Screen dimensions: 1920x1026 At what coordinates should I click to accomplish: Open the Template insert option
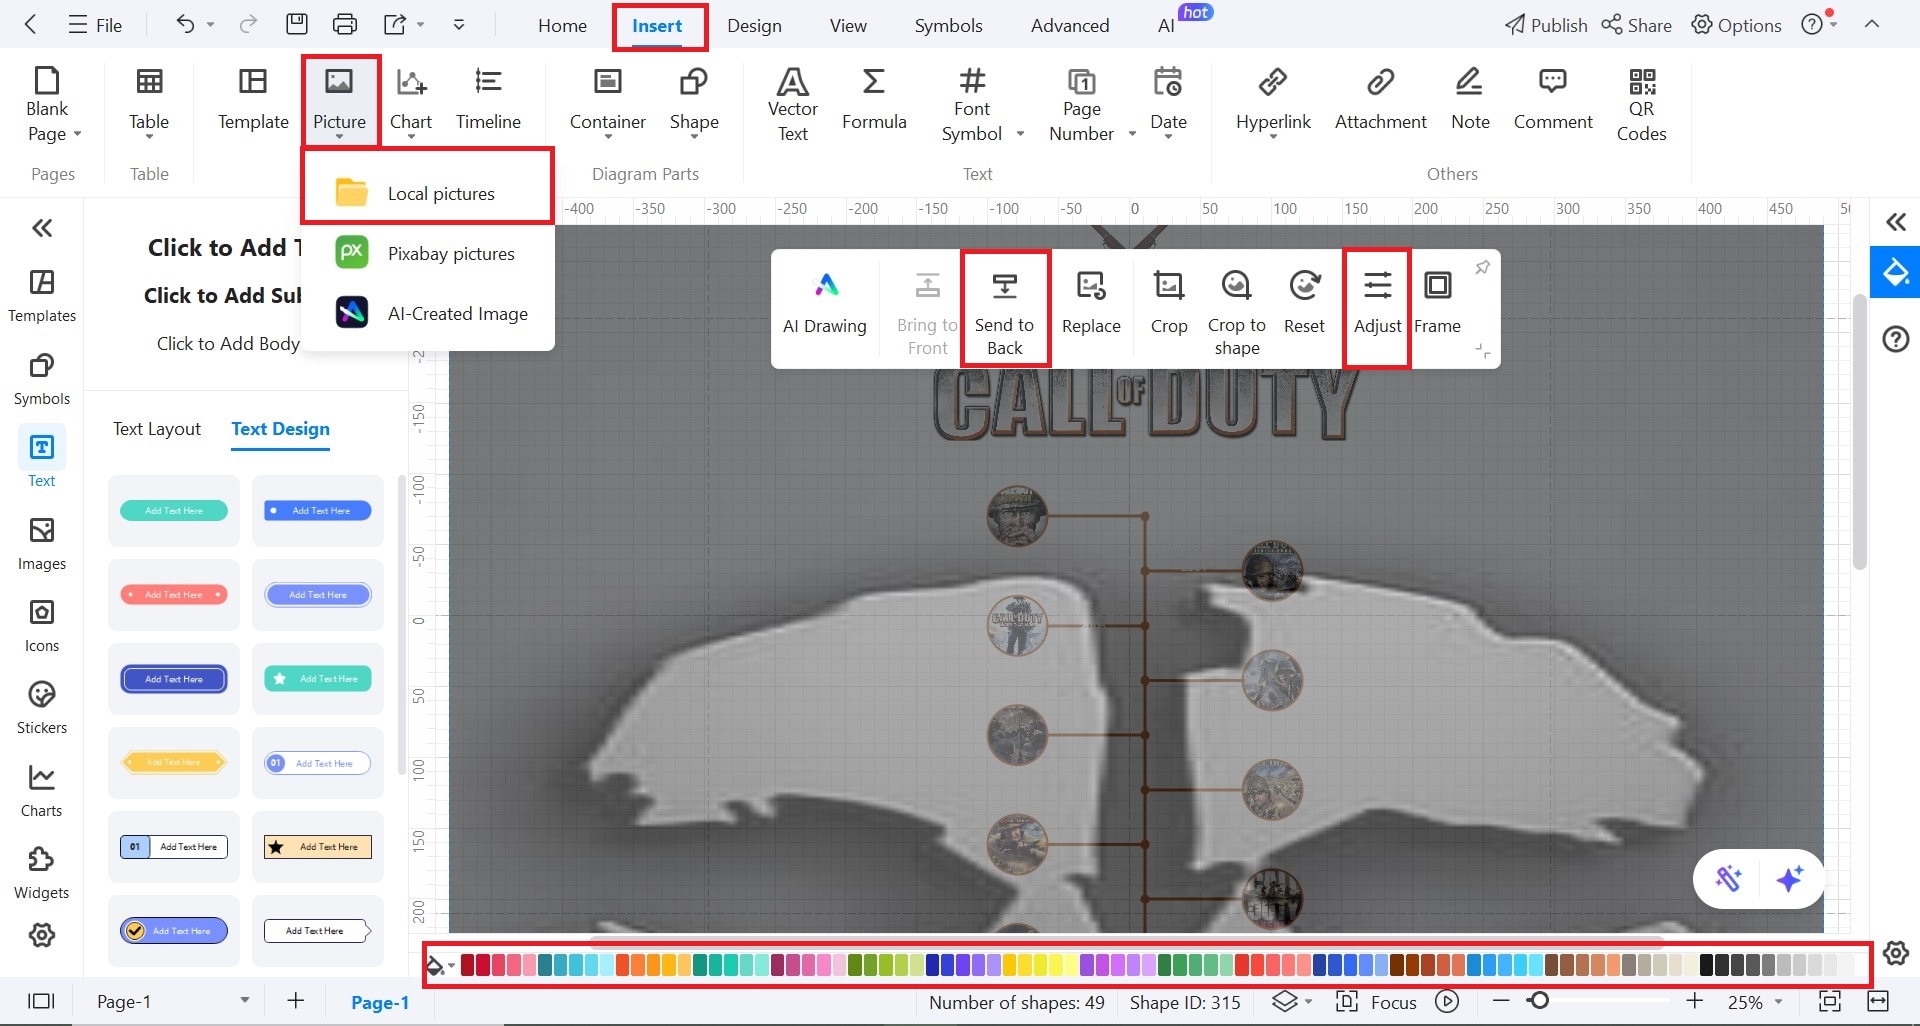[253, 99]
